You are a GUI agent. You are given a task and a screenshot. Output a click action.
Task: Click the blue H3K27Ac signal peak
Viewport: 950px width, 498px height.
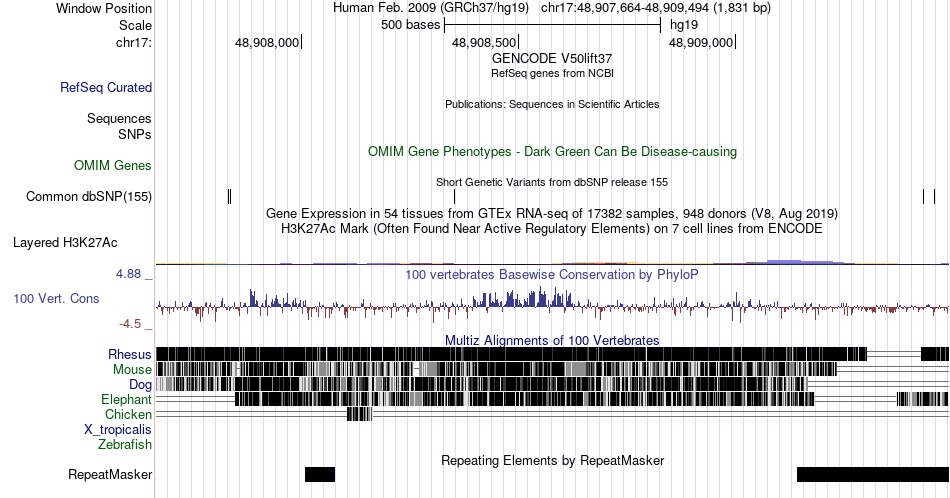coord(803,262)
